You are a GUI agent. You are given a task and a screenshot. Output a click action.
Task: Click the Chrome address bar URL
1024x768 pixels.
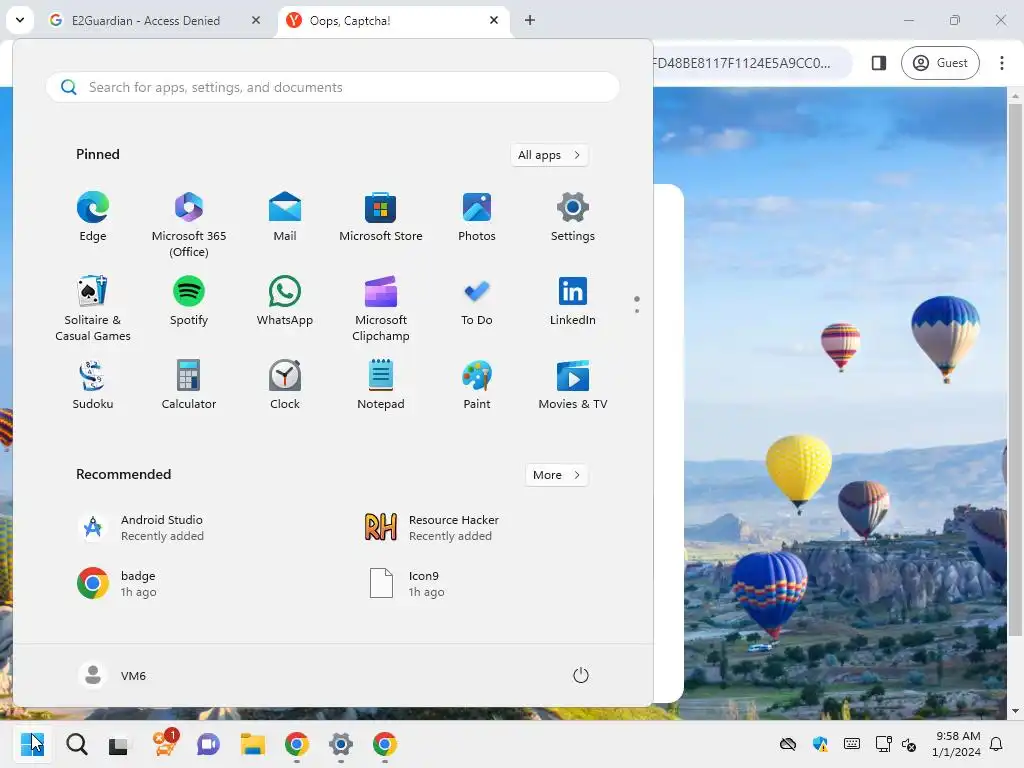pyautogui.click(x=744, y=63)
